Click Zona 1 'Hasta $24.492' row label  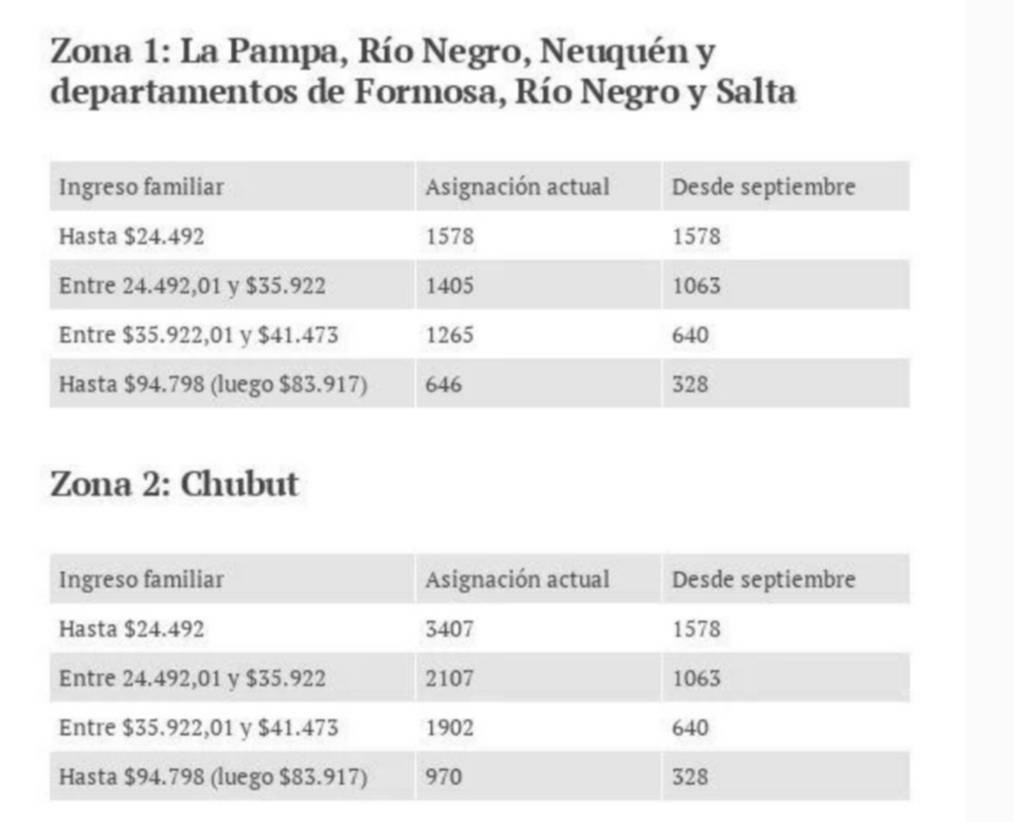132,237
